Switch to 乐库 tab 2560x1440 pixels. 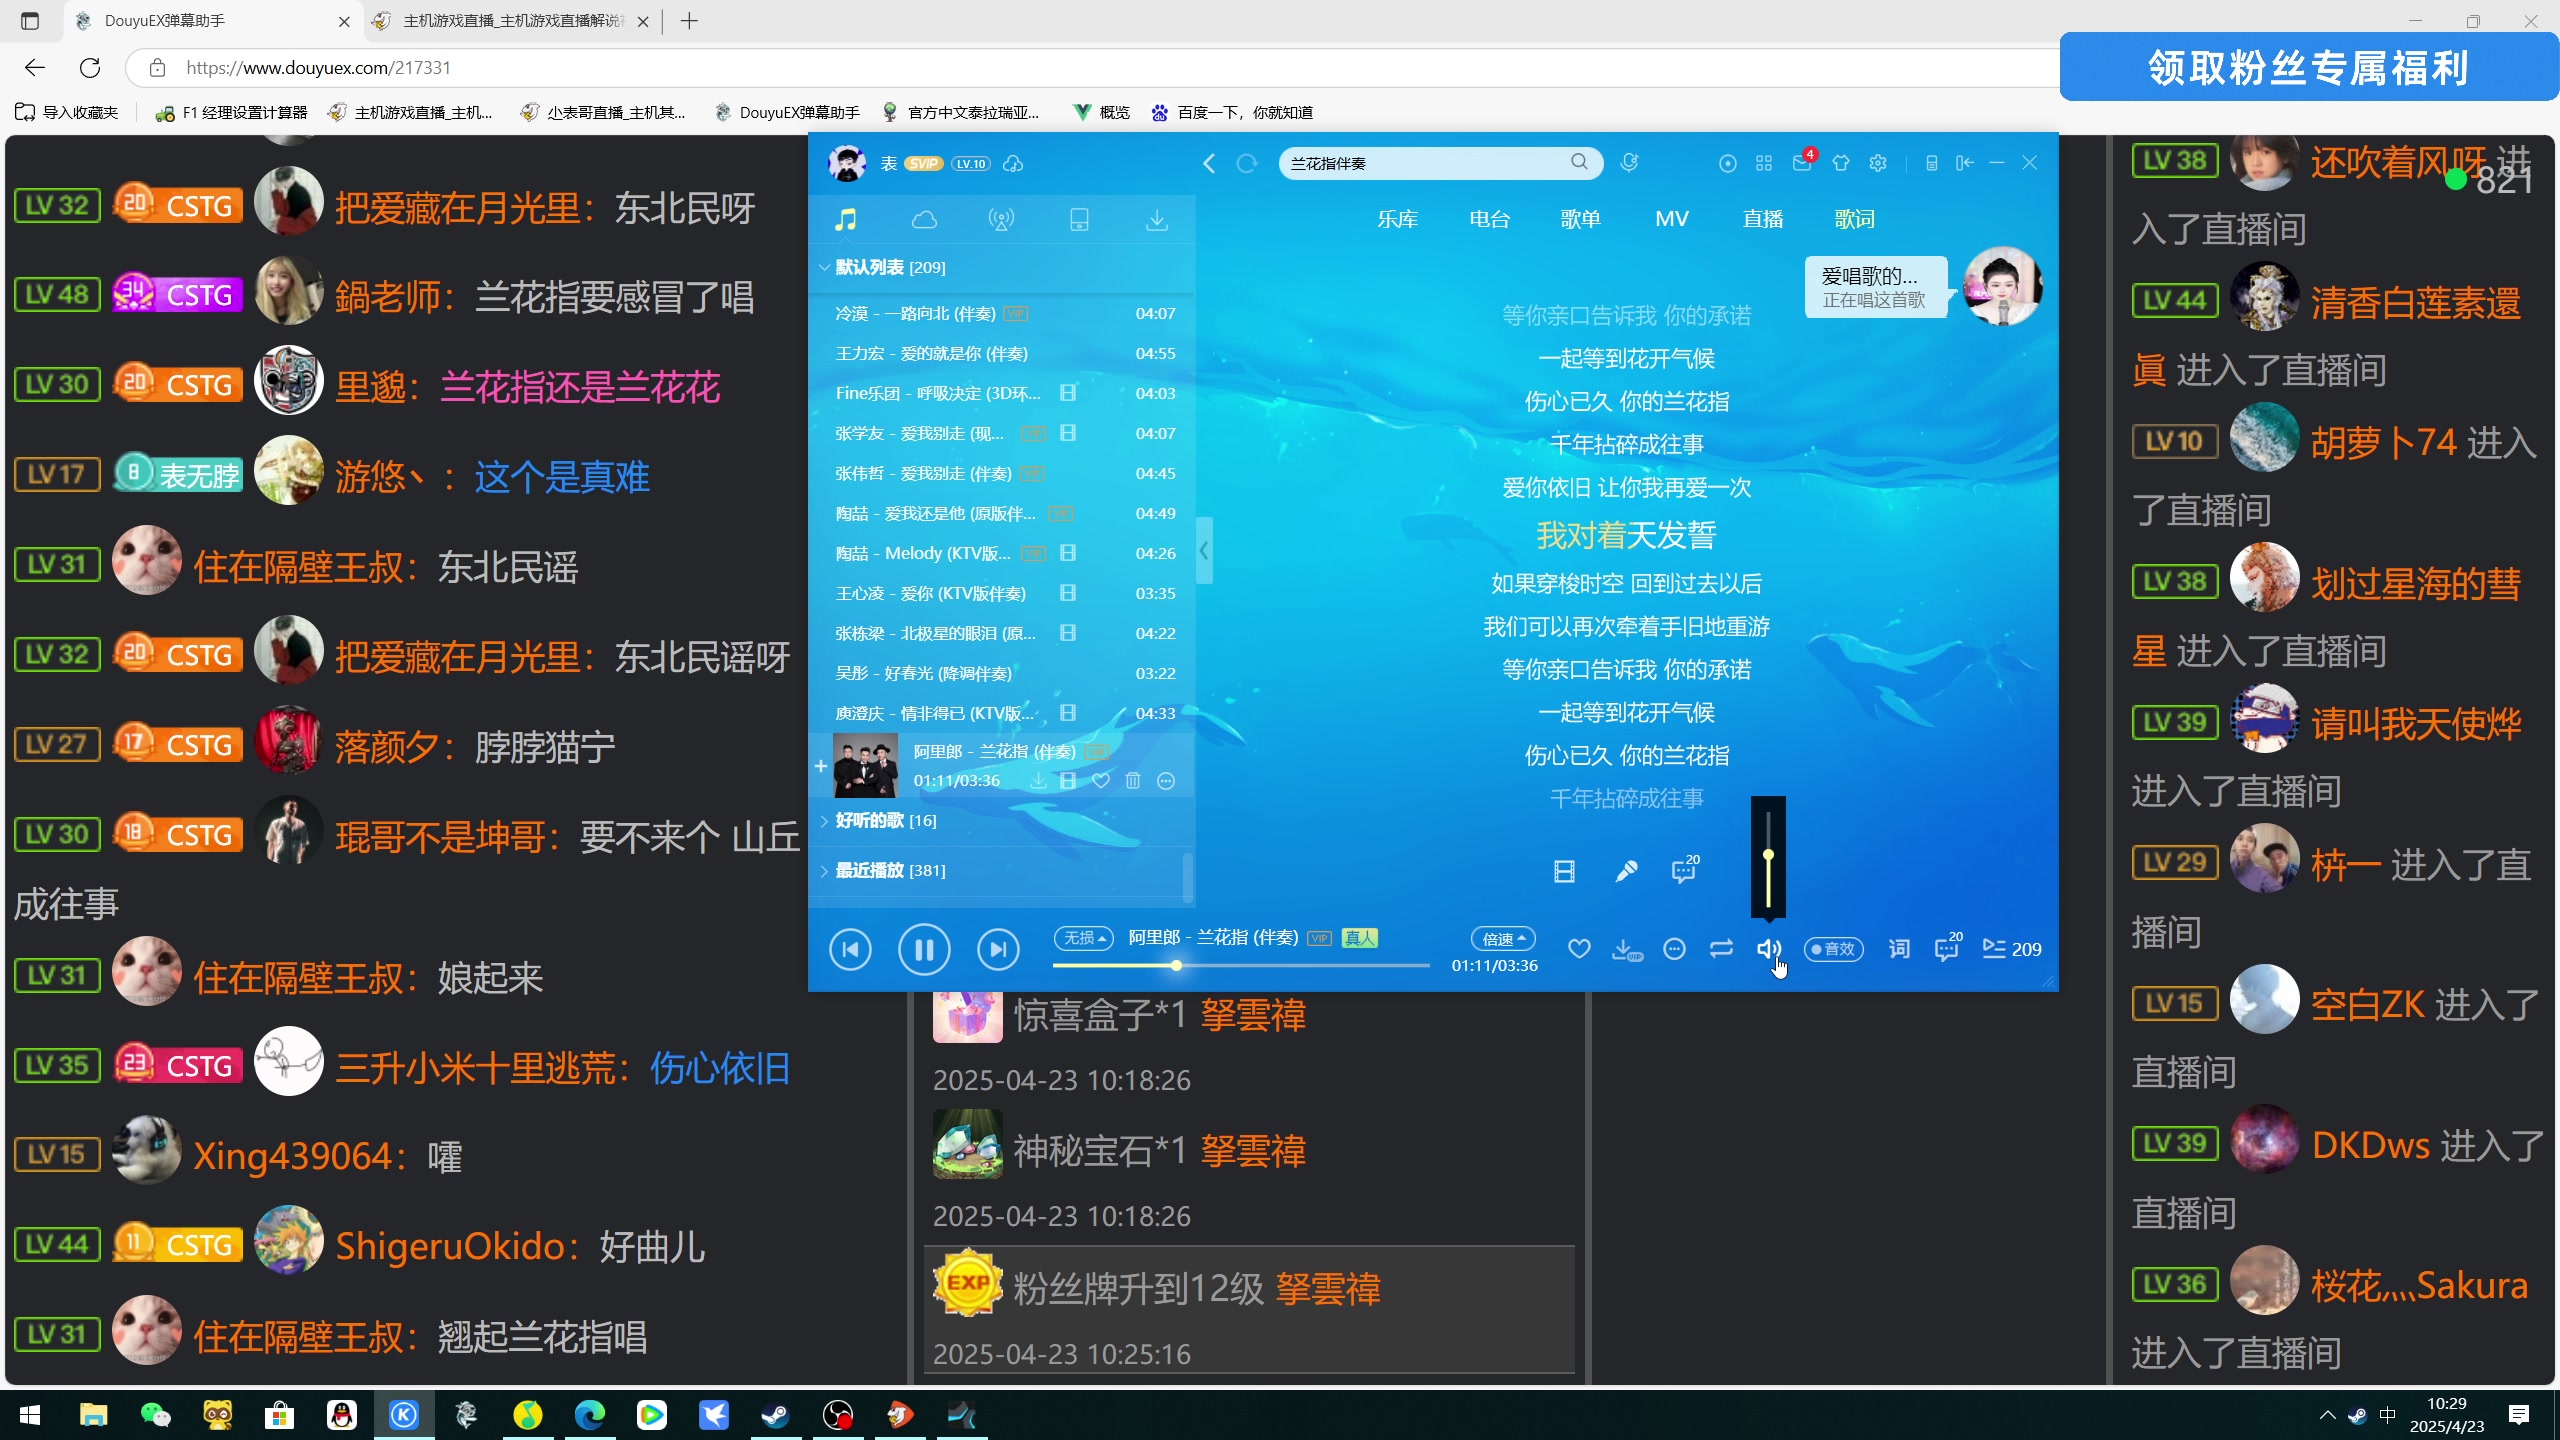tap(1398, 219)
